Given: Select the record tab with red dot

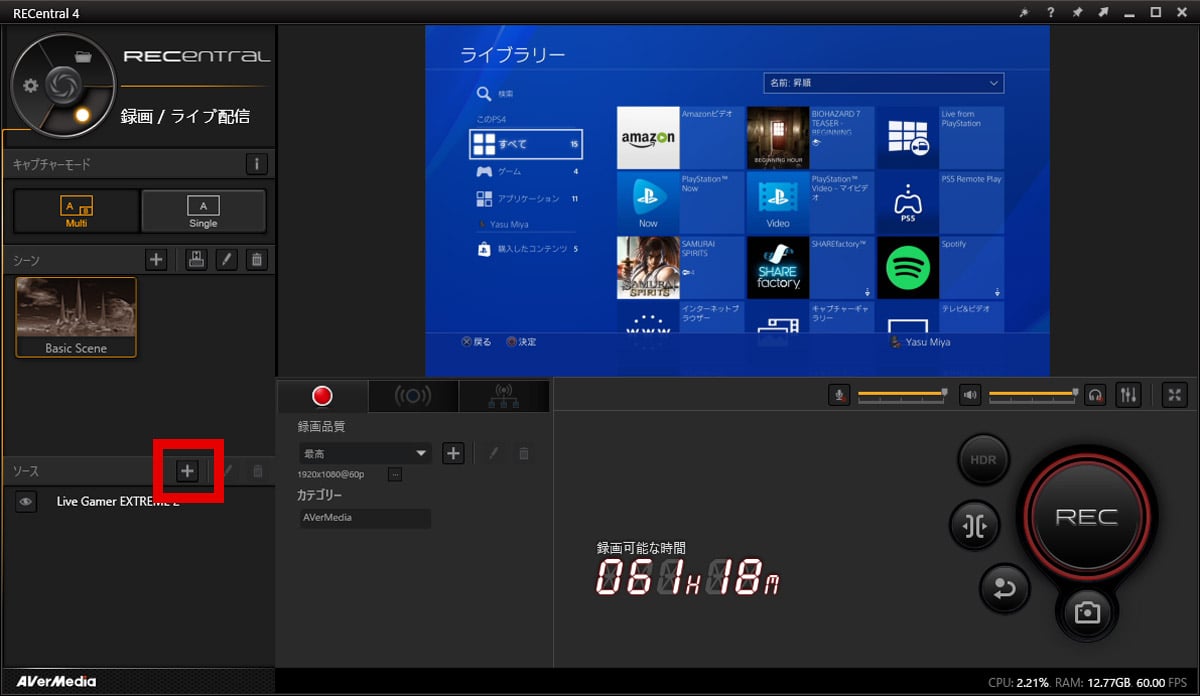Looking at the screenshot, I should pyautogui.click(x=322, y=396).
